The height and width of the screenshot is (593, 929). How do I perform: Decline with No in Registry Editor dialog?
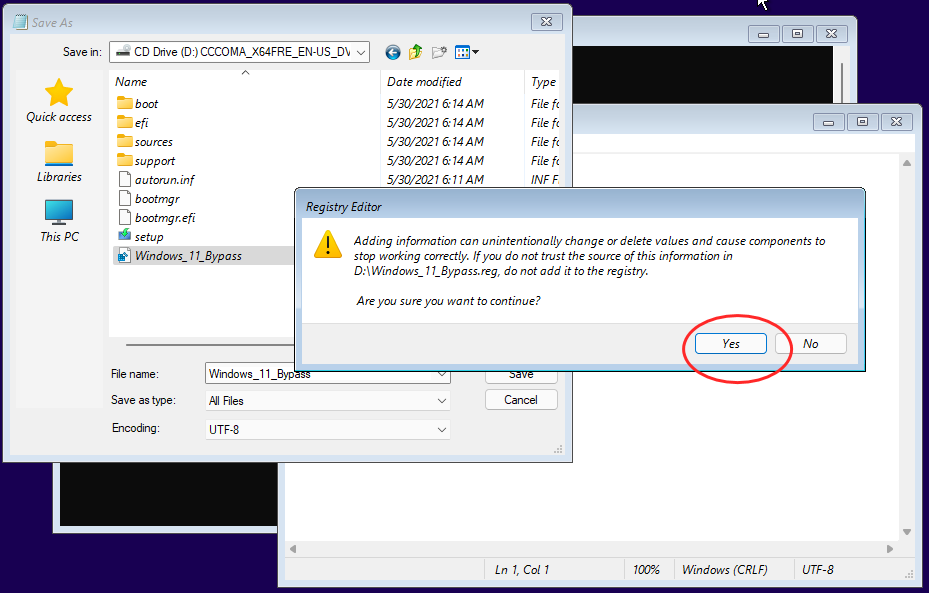[811, 344]
